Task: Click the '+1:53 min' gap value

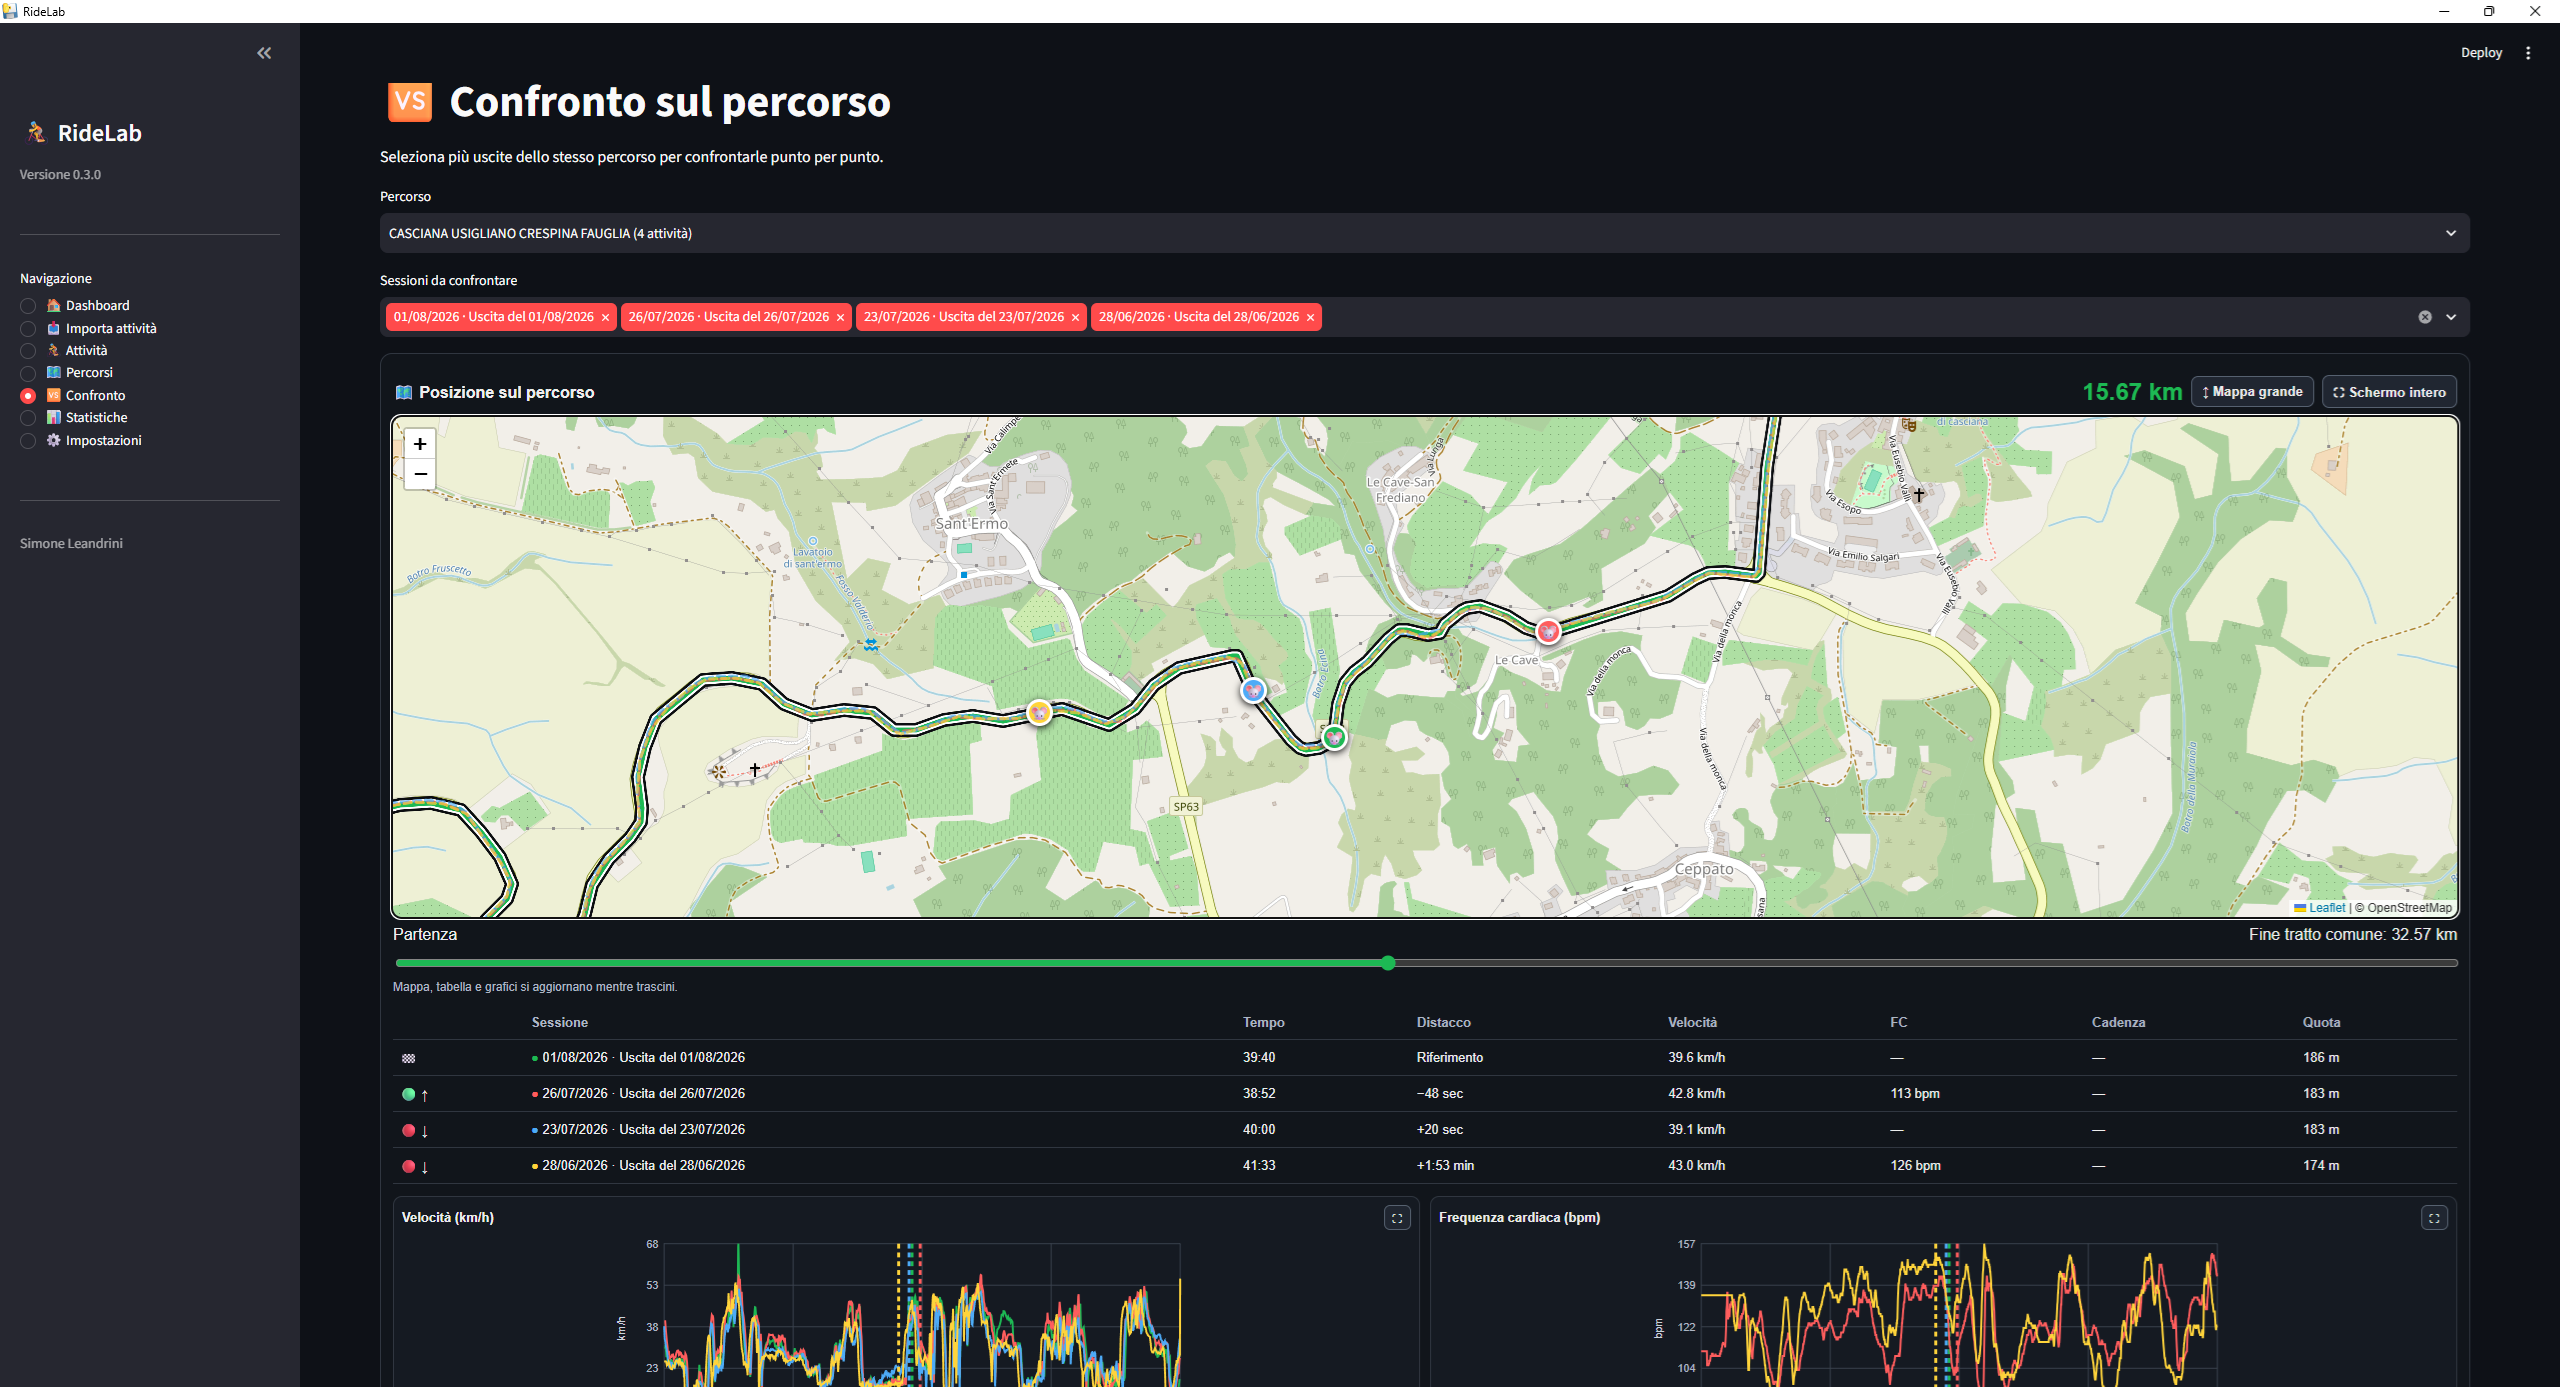Action: [1445, 1166]
